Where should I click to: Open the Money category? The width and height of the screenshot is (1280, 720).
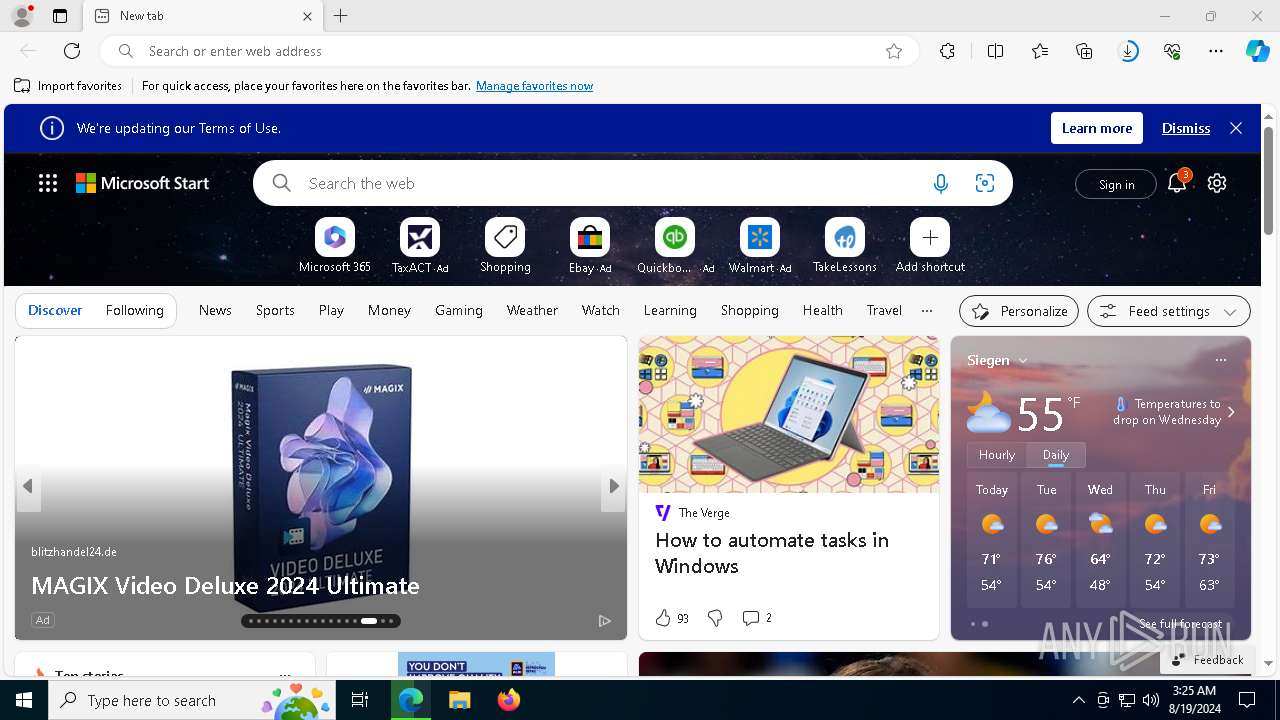pos(389,311)
